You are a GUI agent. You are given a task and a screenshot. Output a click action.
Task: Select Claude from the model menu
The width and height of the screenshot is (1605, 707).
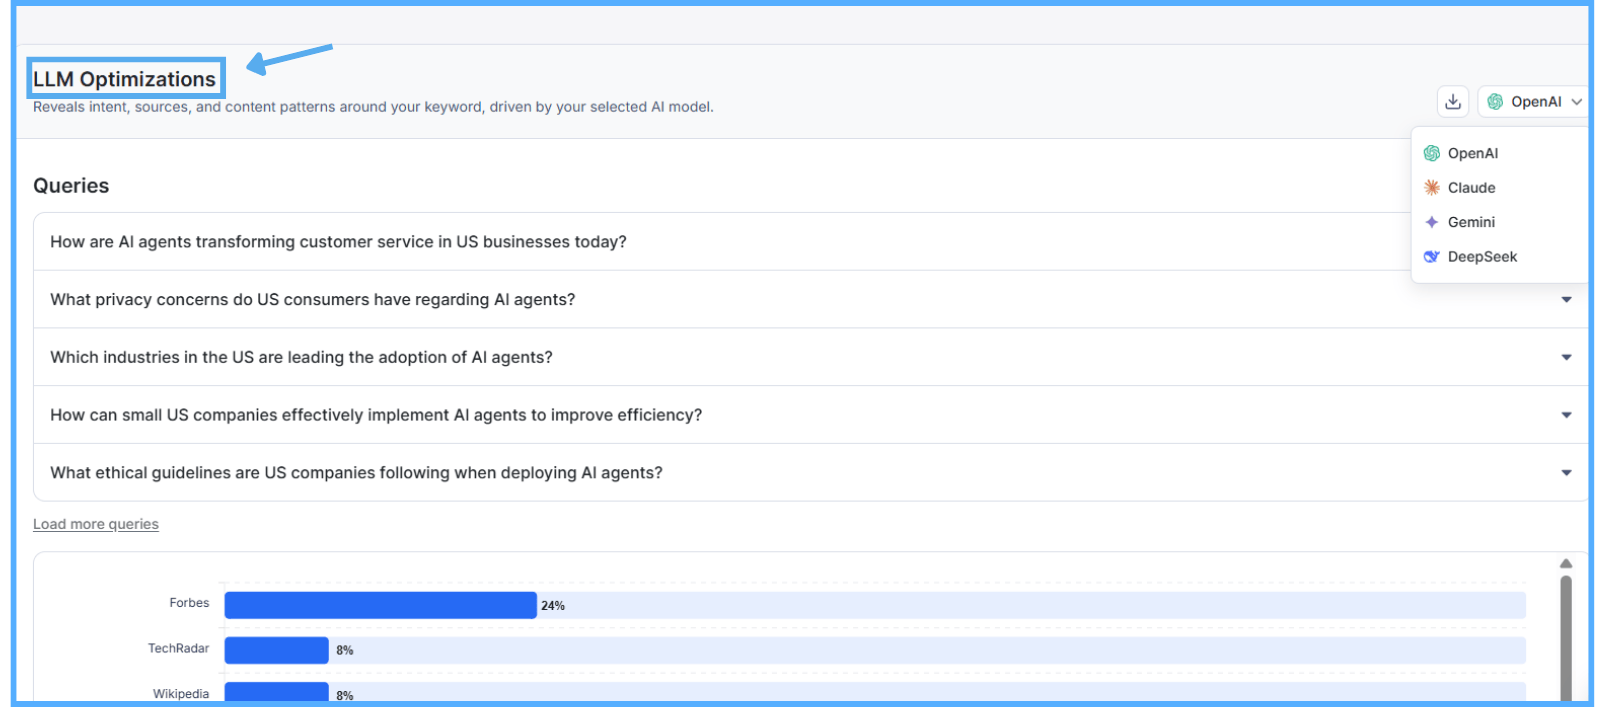1472,188
